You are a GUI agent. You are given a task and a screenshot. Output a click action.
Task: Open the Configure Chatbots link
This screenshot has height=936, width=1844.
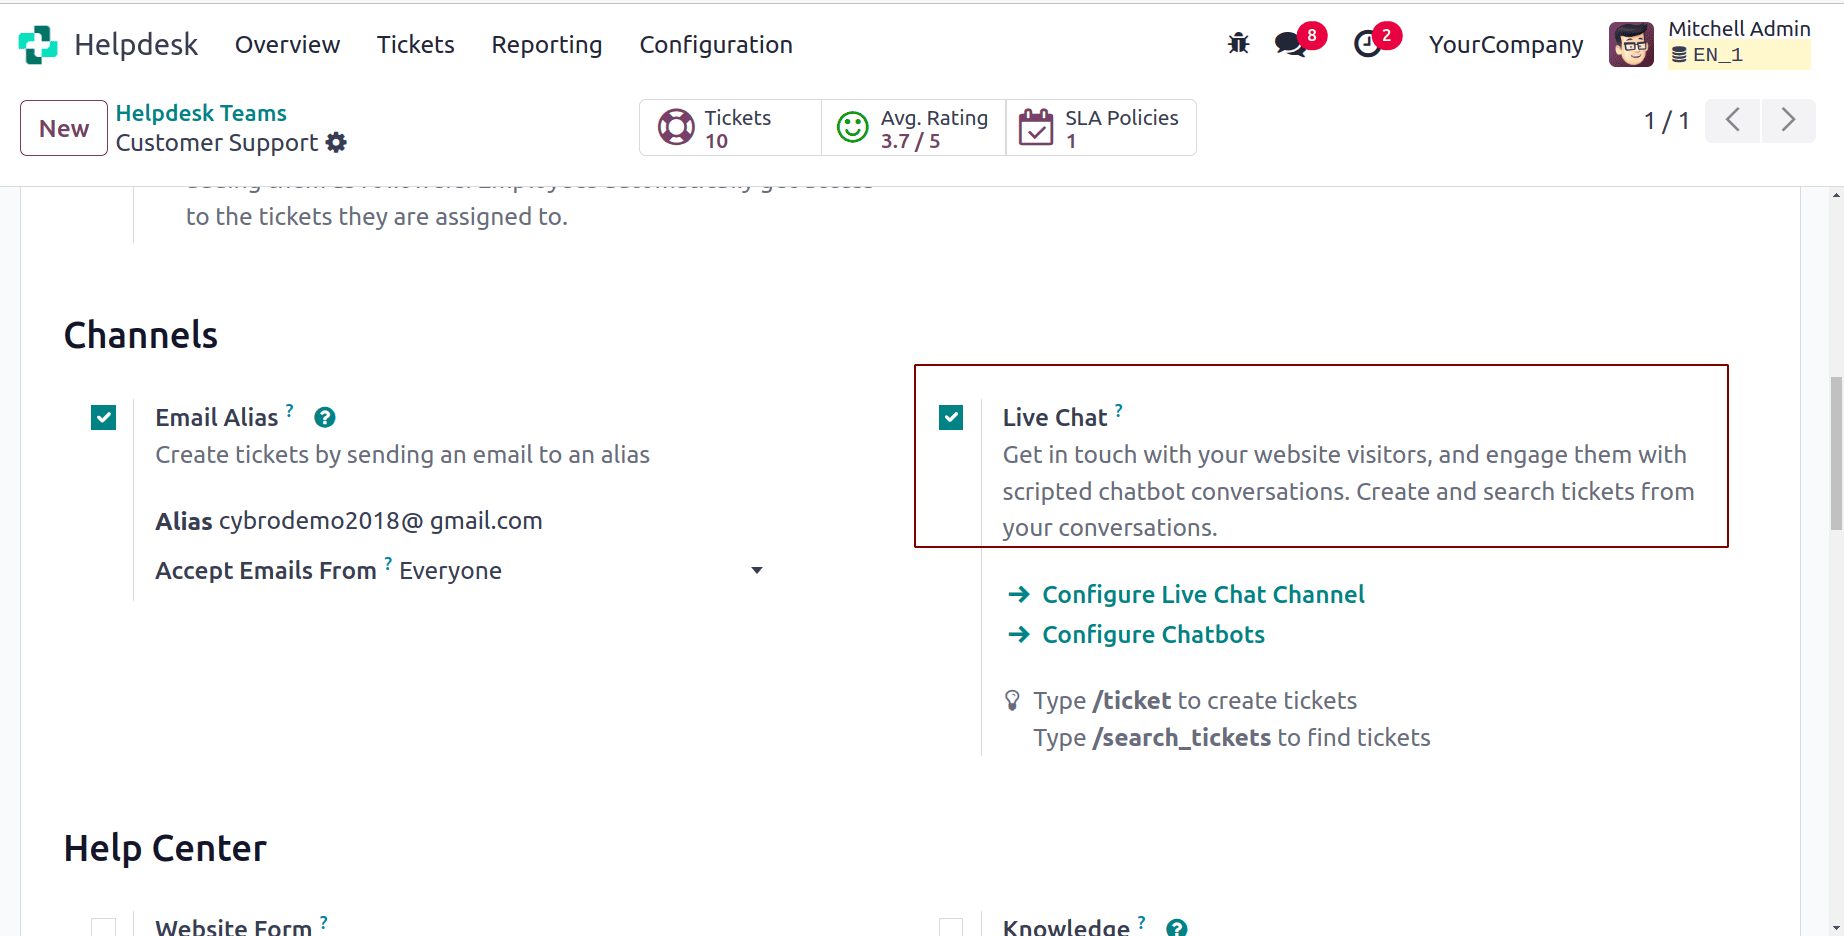(1152, 634)
